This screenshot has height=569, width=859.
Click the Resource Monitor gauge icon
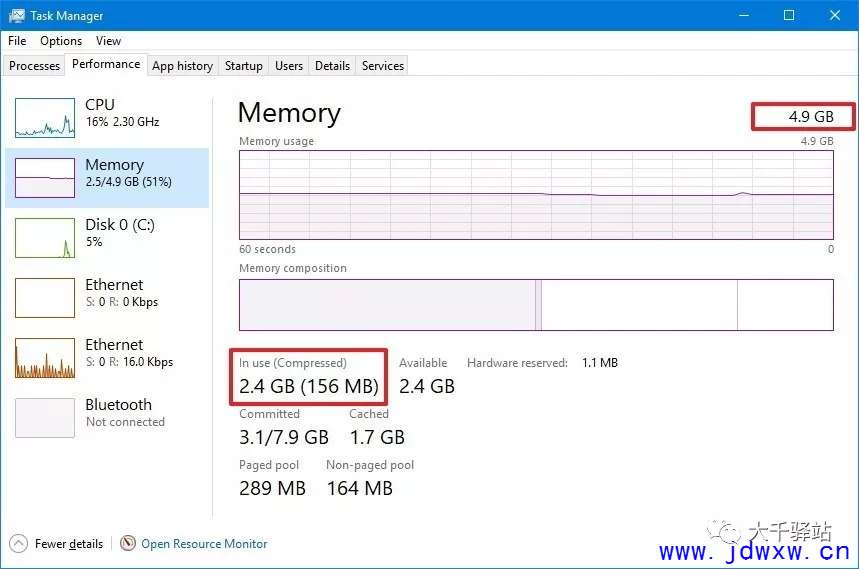[x=128, y=543]
